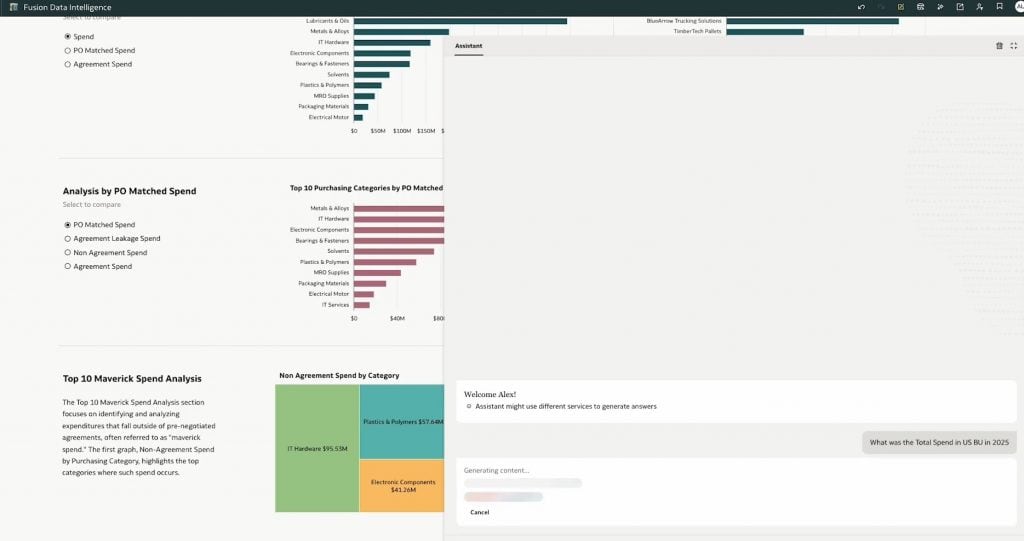Select the Spend radio button
1024x541 pixels.
pyautogui.click(x=67, y=37)
